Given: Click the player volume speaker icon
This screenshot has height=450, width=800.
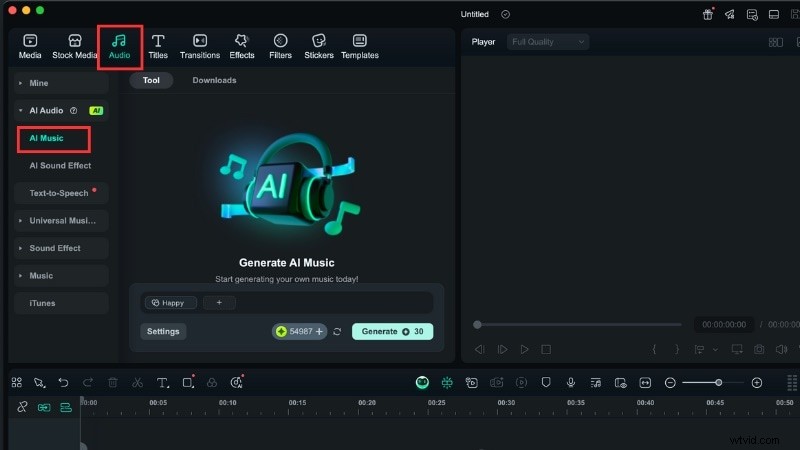Looking at the screenshot, I should (x=781, y=349).
